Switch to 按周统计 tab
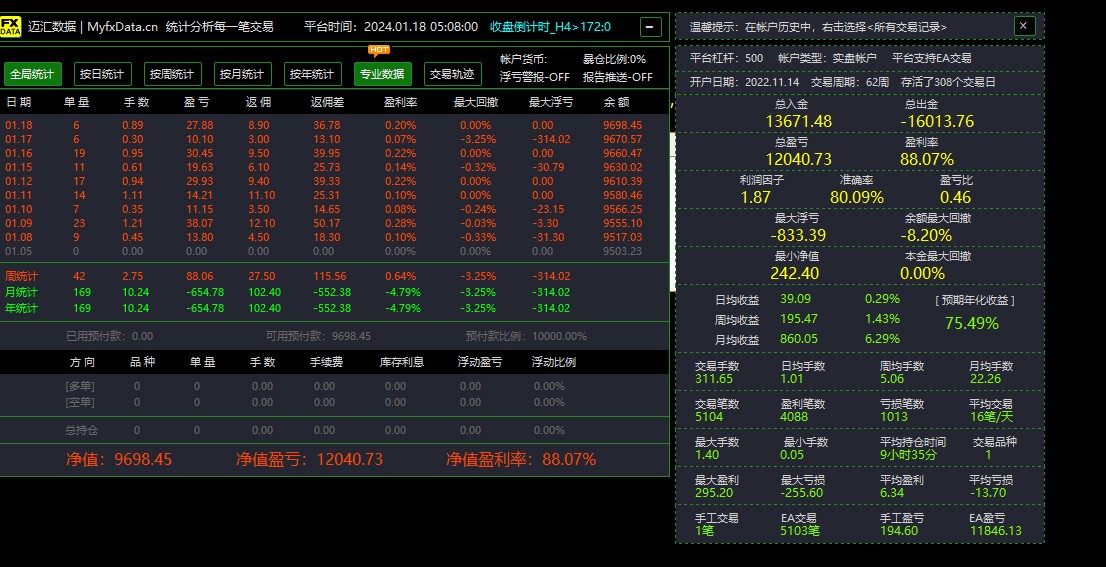This screenshot has height=567, width=1106. 173,74
